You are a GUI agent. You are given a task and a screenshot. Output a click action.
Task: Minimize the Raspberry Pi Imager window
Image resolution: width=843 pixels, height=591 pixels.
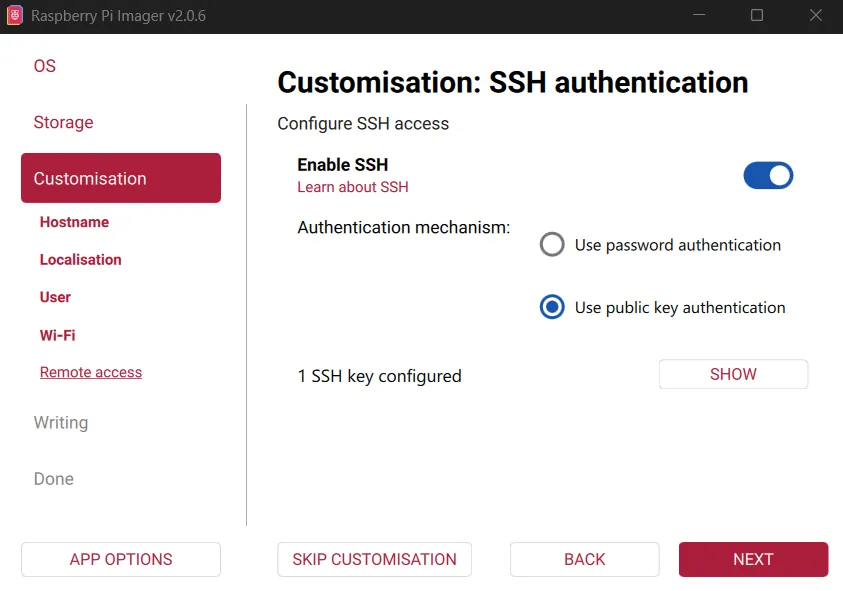click(701, 16)
